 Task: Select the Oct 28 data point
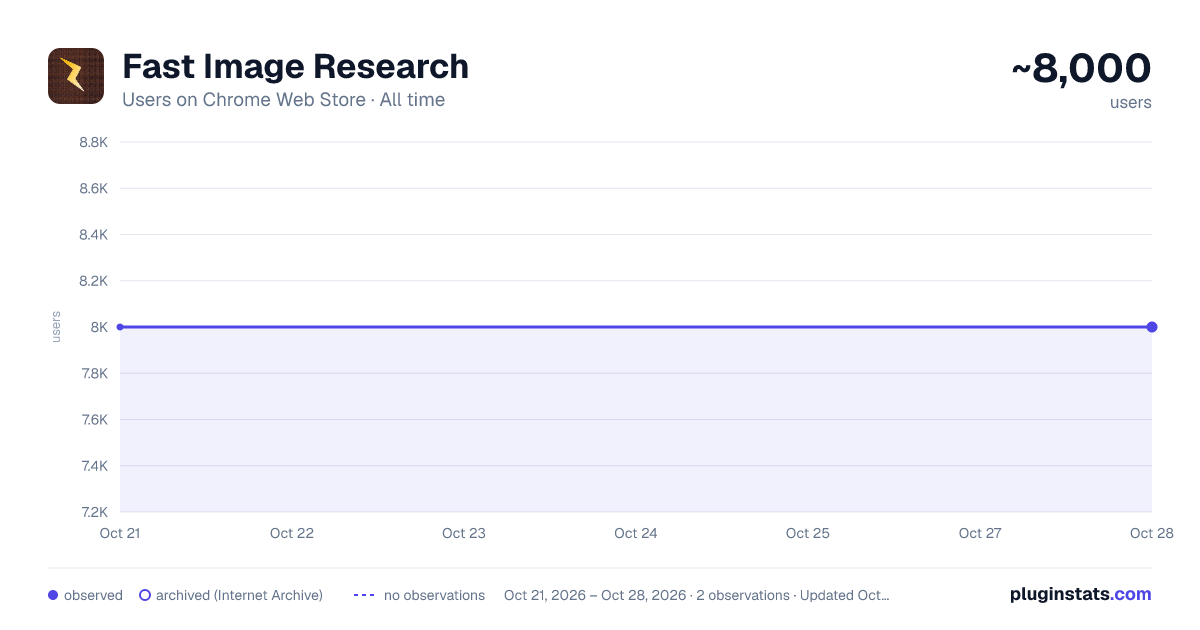pos(1152,327)
